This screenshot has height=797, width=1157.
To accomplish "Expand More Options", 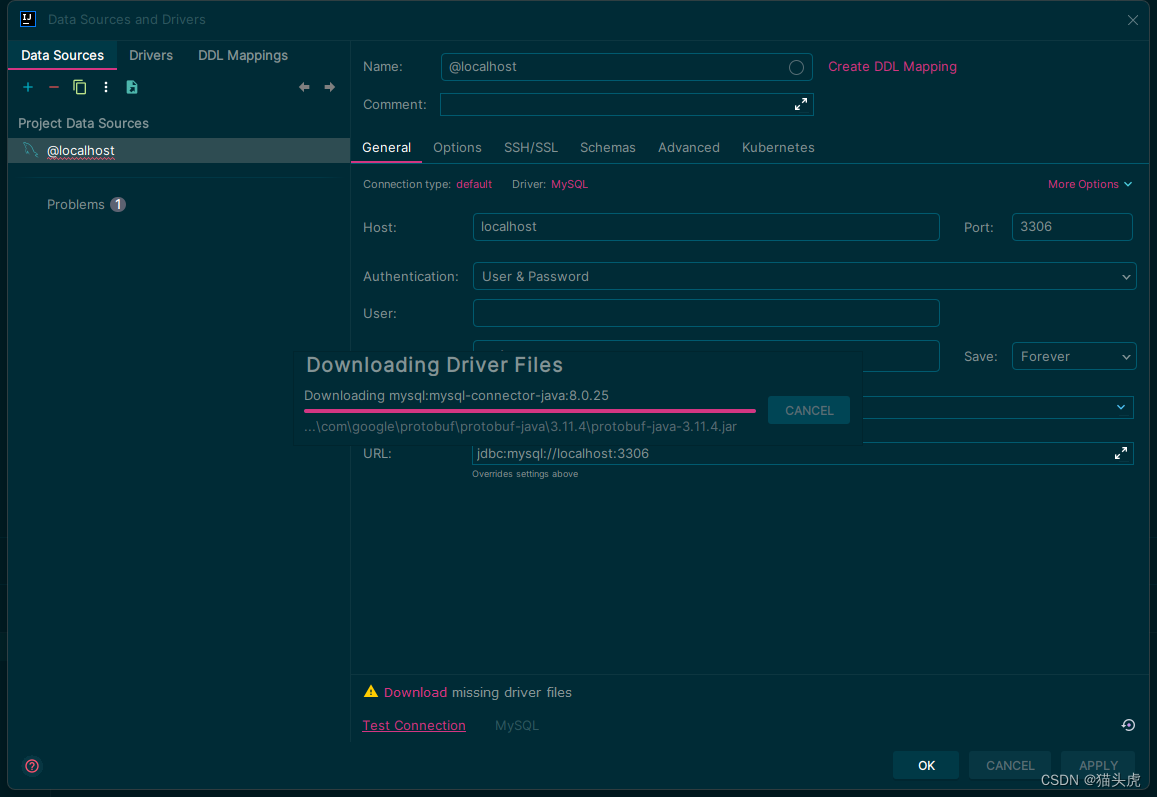I will coord(1090,184).
